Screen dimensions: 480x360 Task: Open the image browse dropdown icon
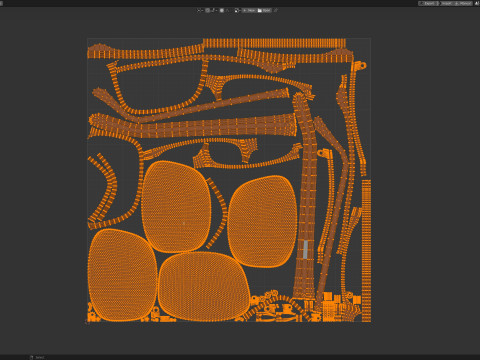pyautogui.click(x=237, y=10)
